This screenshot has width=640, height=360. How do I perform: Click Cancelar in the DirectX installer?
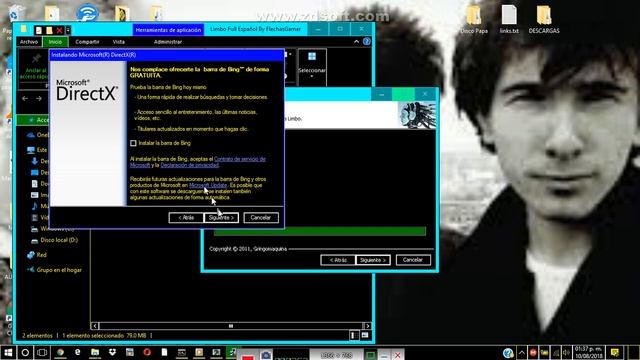pyautogui.click(x=261, y=218)
